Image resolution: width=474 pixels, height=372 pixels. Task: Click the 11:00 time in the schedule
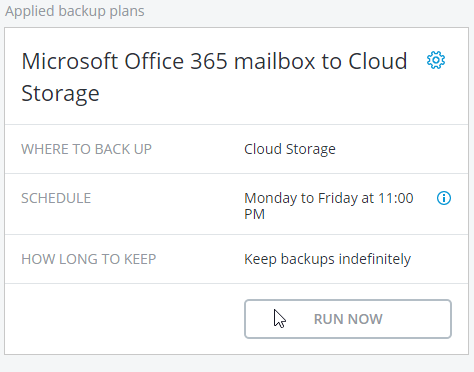point(396,198)
